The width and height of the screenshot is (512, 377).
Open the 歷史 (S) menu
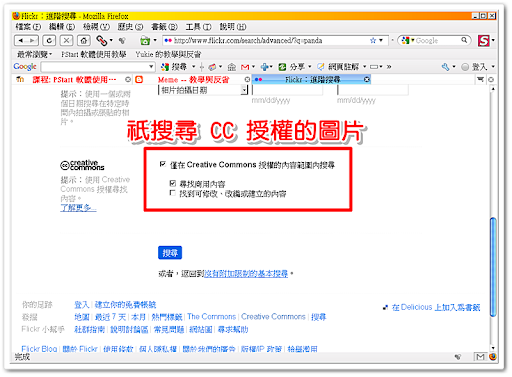(130, 27)
